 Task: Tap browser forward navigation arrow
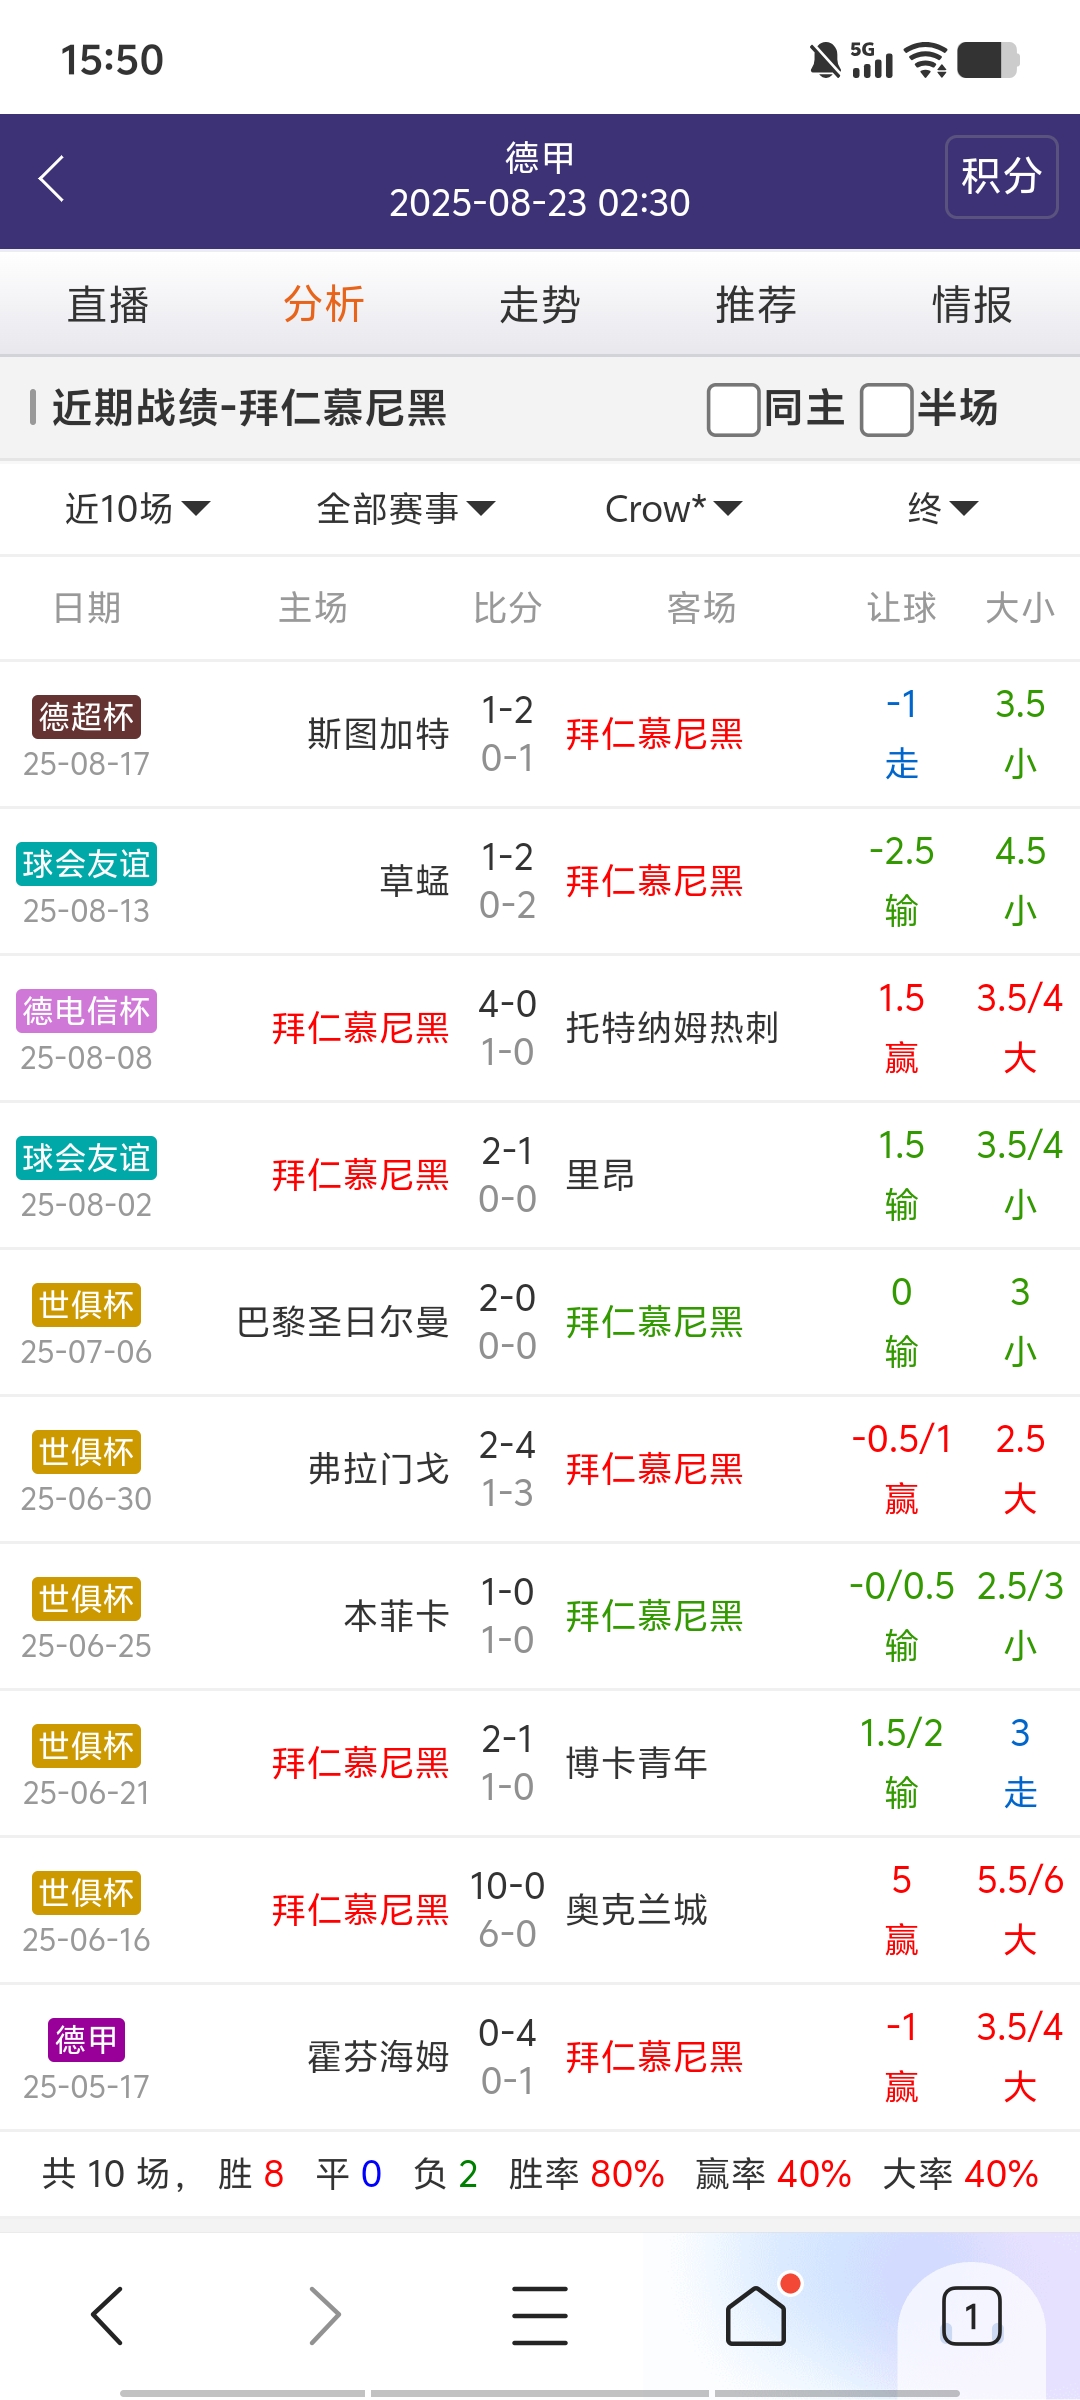pyautogui.click(x=324, y=2315)
